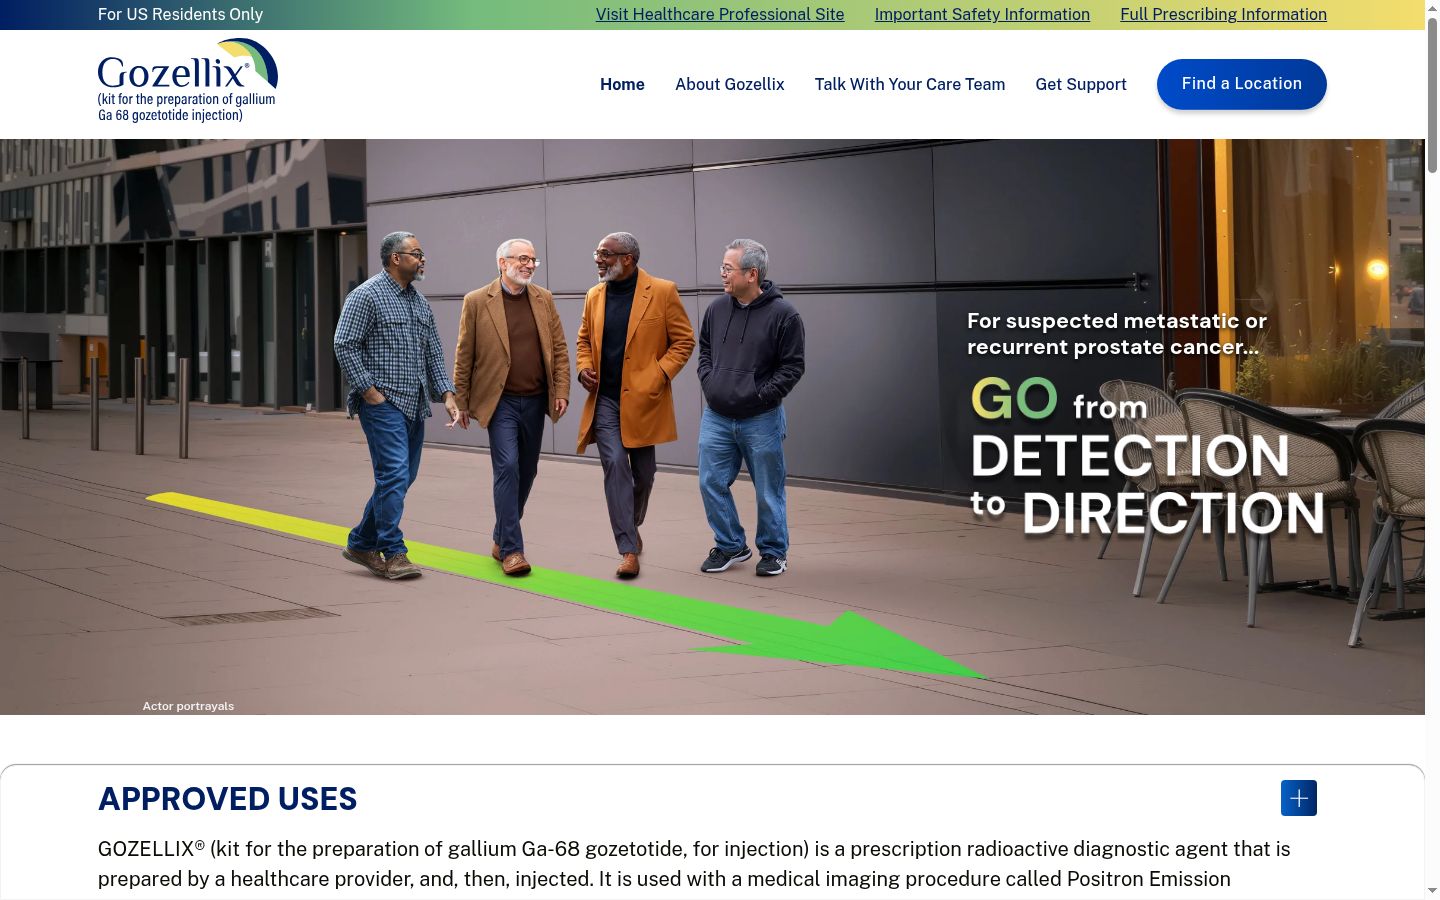Click the Gozellix logo
This screenshot has width=1440, height=900.
[187, 81]
